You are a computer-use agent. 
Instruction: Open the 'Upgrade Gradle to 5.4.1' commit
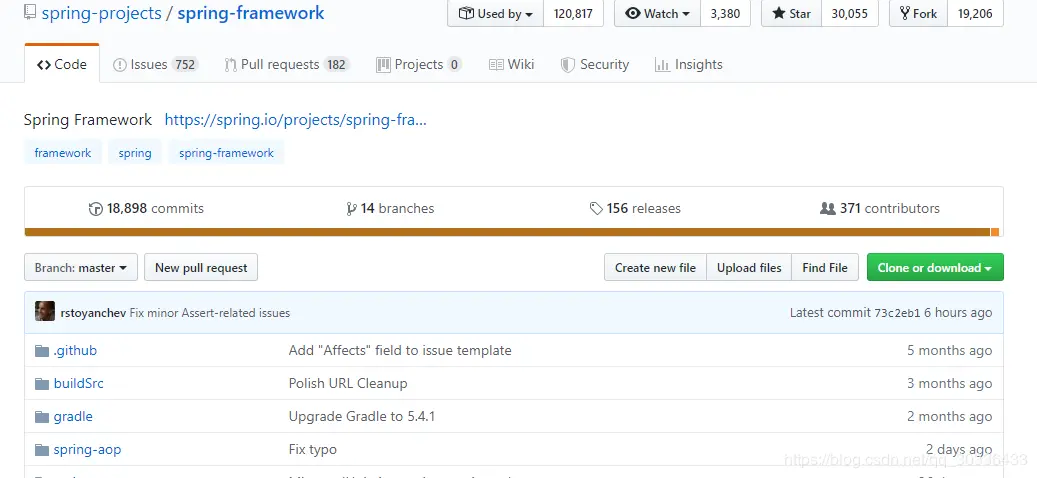362,417
